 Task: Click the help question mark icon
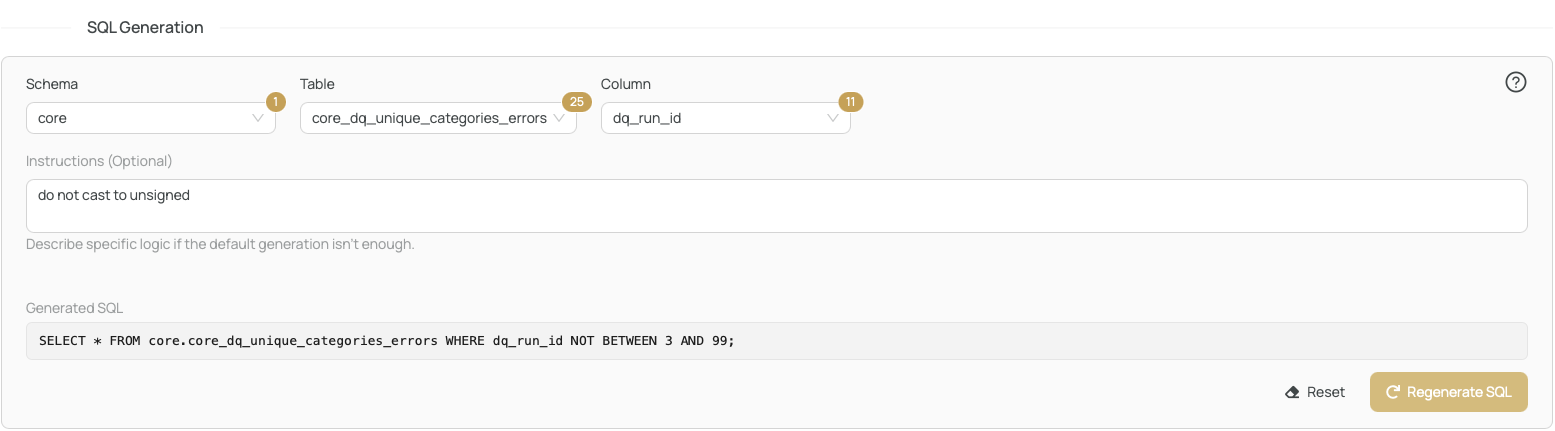(x=1515, y=83)
